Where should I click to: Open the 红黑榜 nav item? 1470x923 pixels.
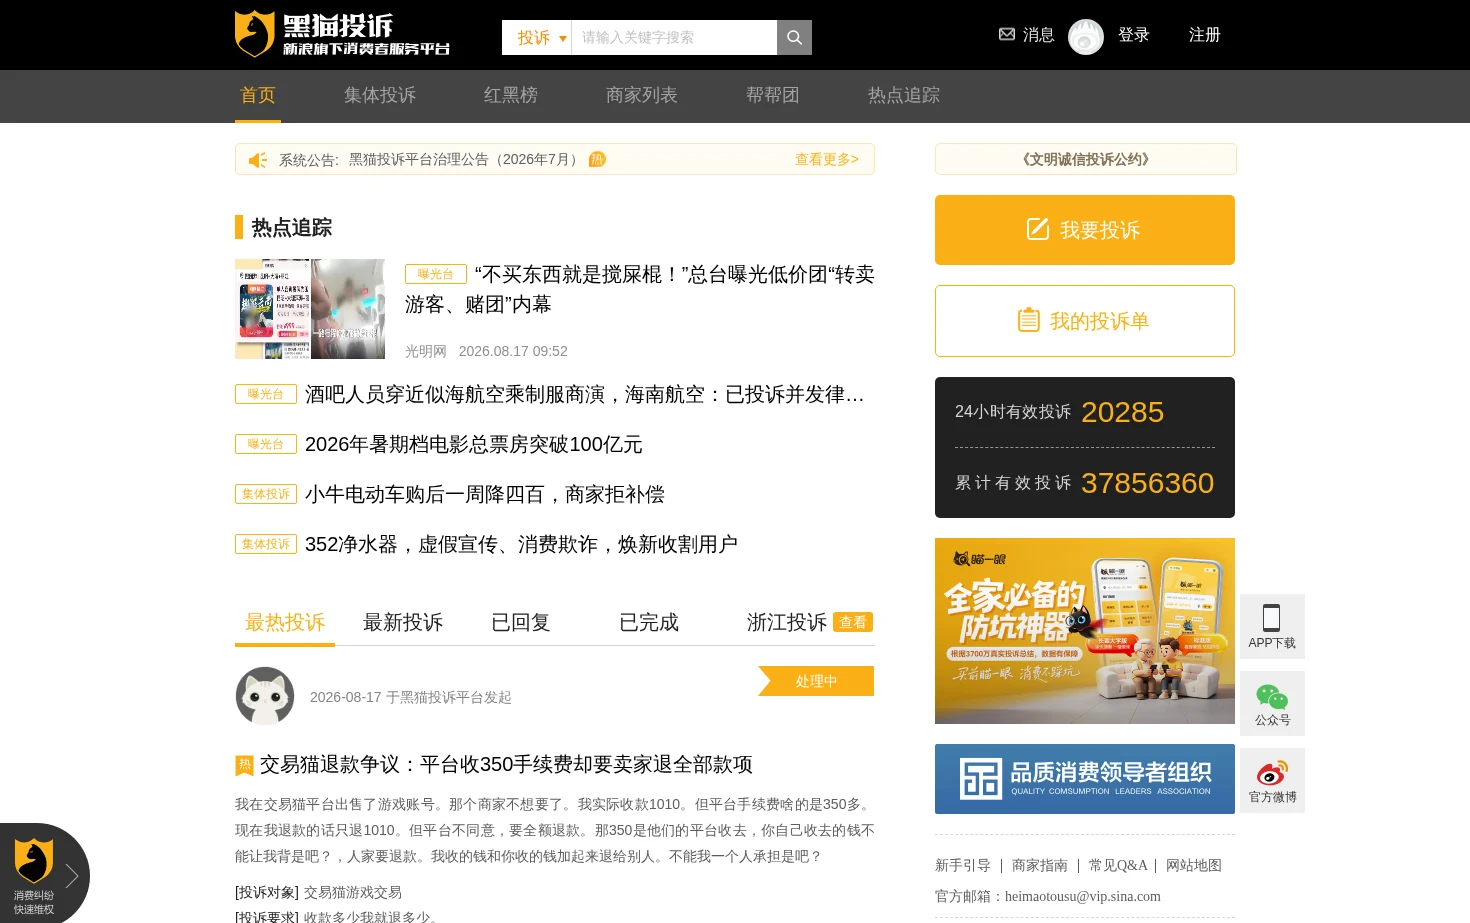point(510,95)
